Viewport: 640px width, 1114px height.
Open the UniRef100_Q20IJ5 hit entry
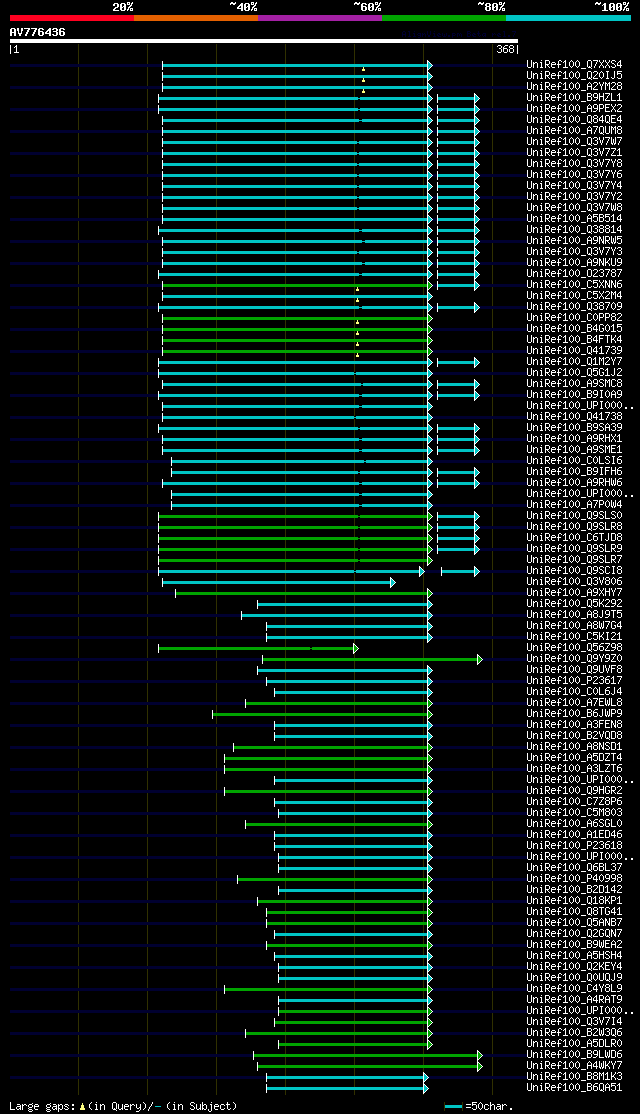[x=574, y=75]
